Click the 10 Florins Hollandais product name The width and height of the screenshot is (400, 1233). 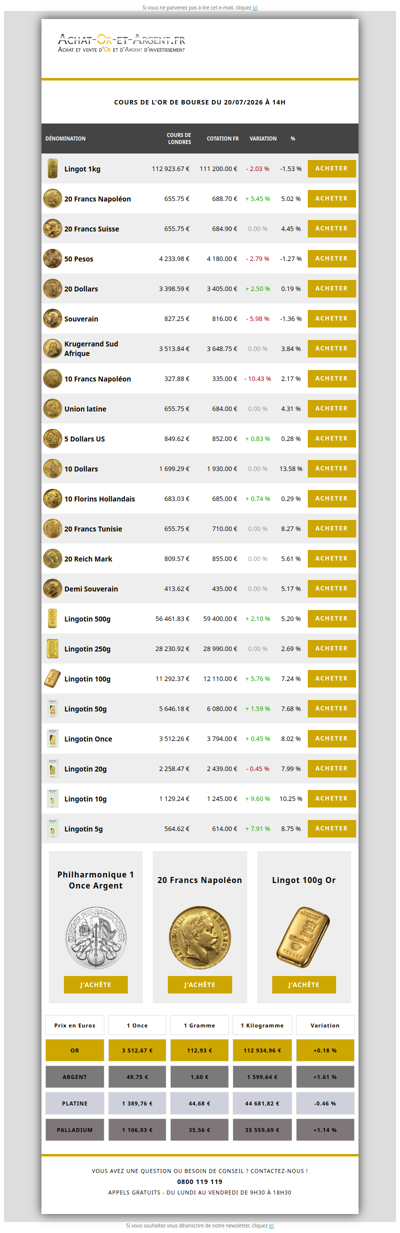pyautogui.click(x=99, y=499)
